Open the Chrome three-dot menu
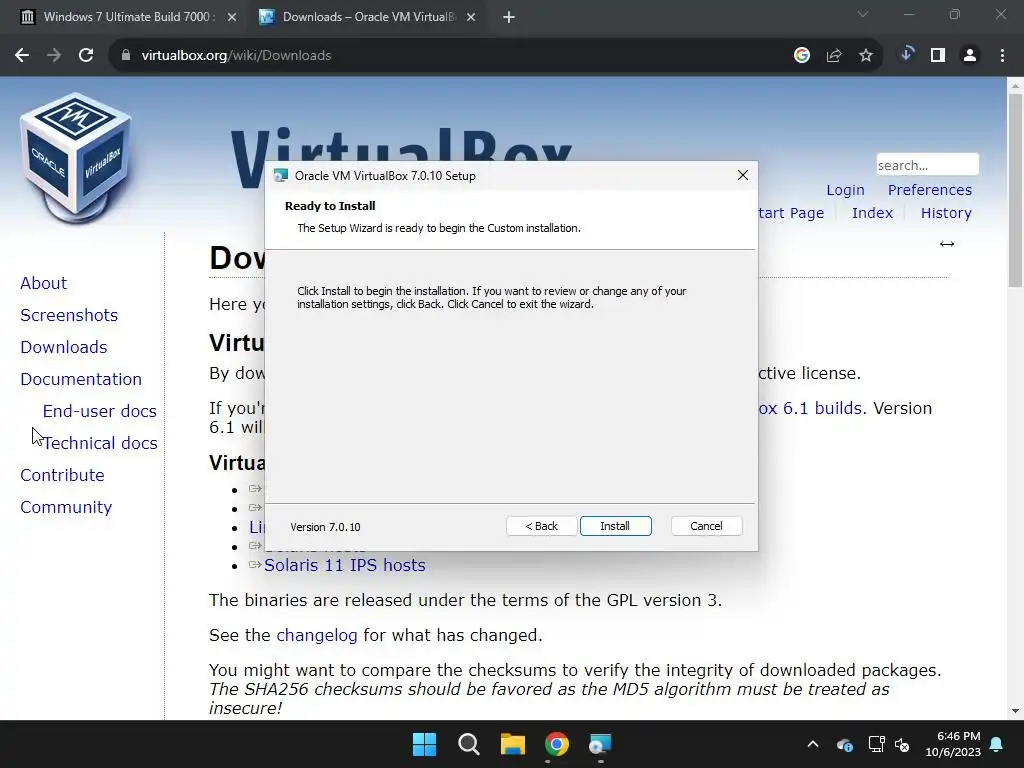1024x768 pixels. pos(1002,56)
